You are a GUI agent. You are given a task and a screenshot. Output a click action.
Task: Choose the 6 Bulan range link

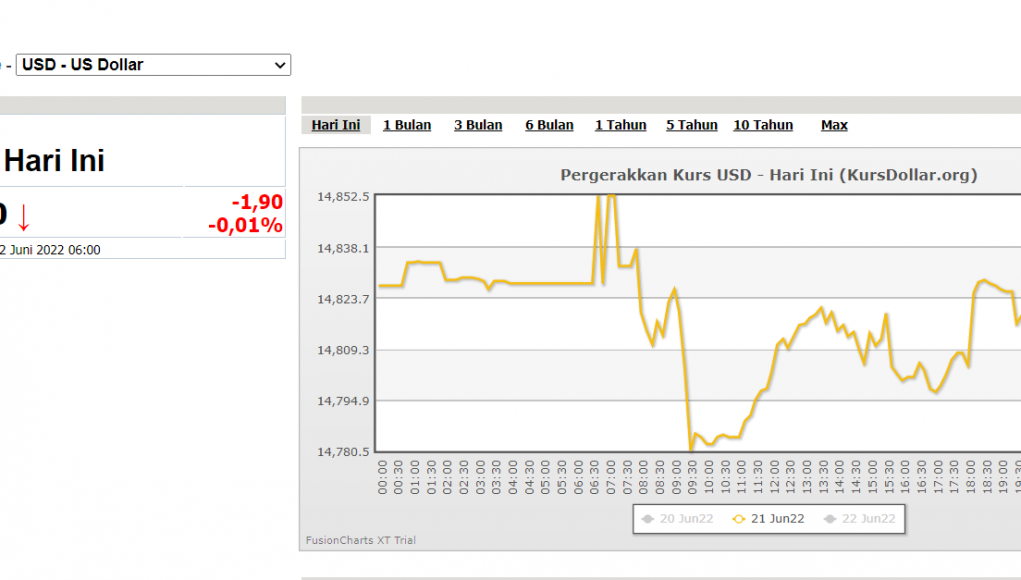coord(549,125)
